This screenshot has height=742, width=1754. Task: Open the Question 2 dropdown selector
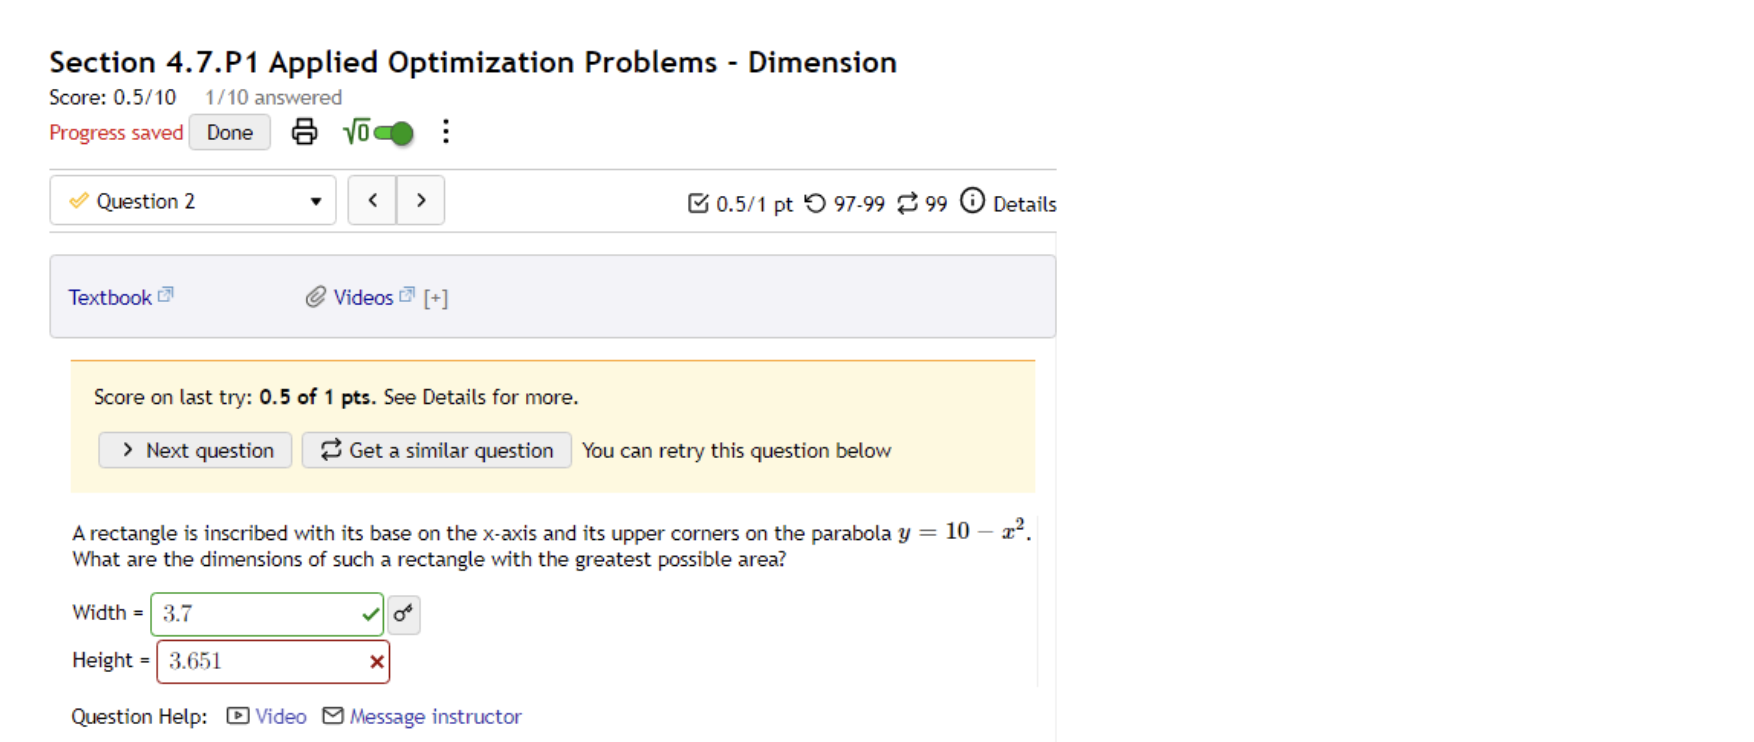point(192,200)
